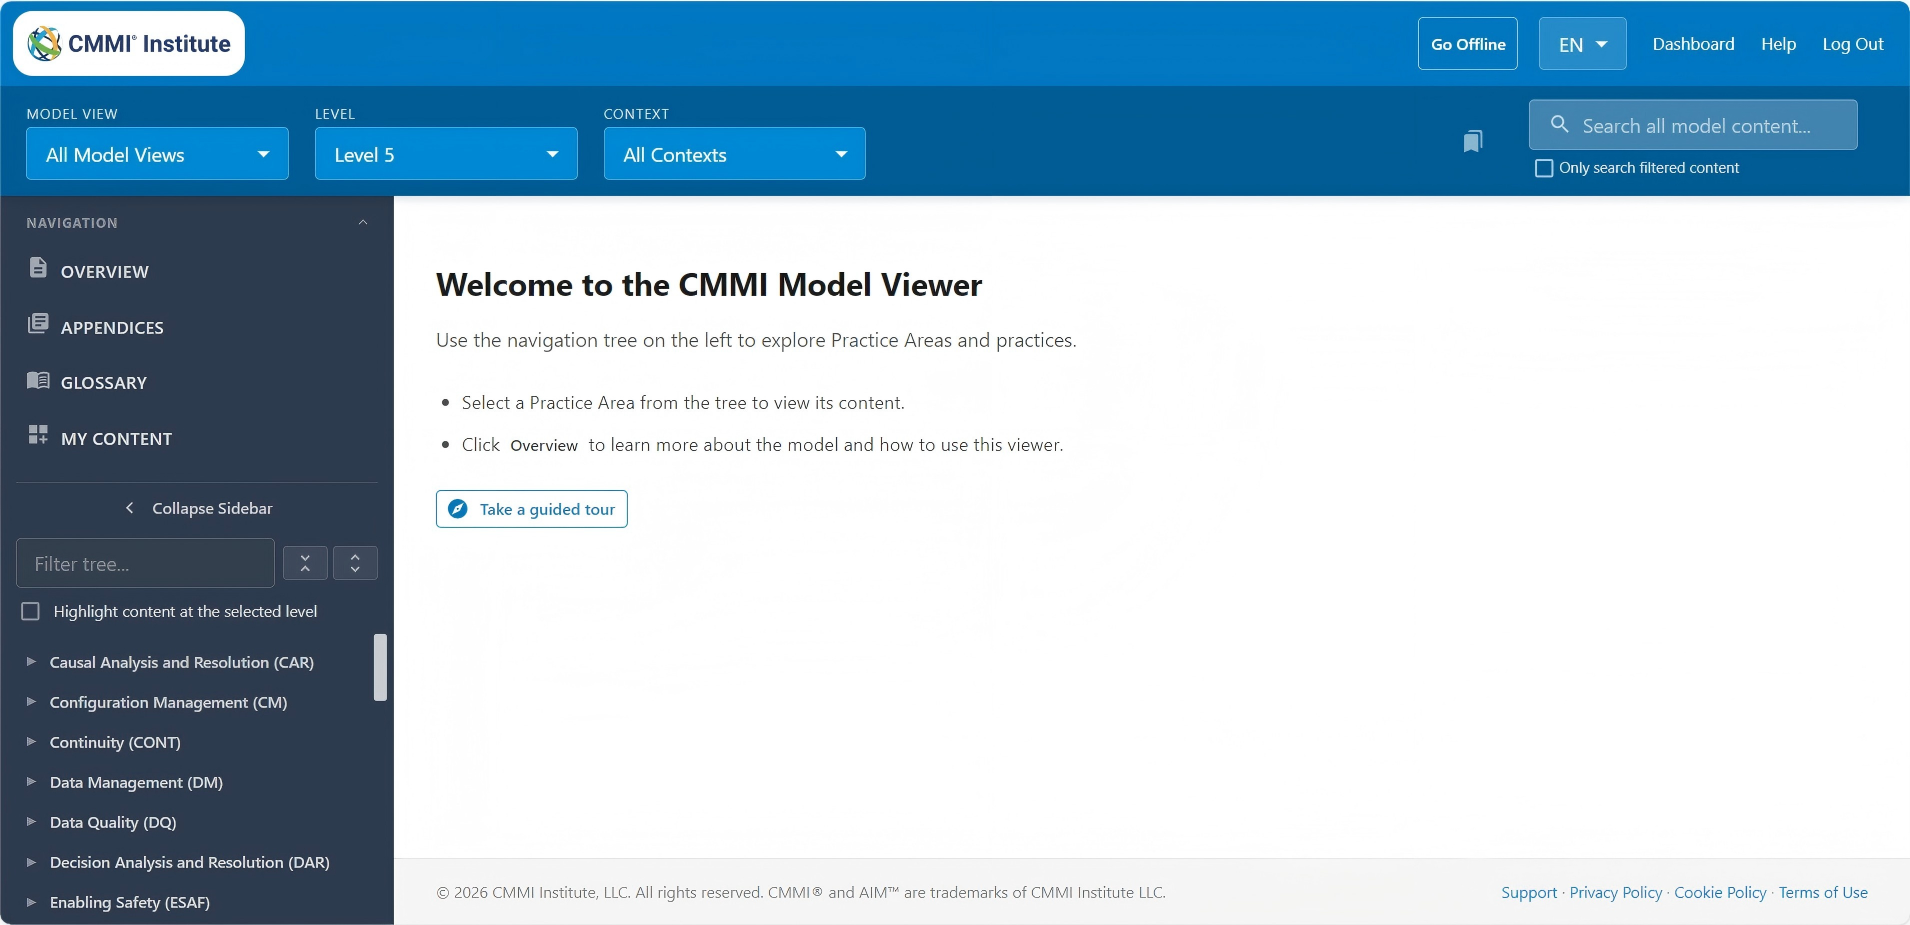Toggle Highlight content at the selected level

pyautogui.click(x=31, y=611)
